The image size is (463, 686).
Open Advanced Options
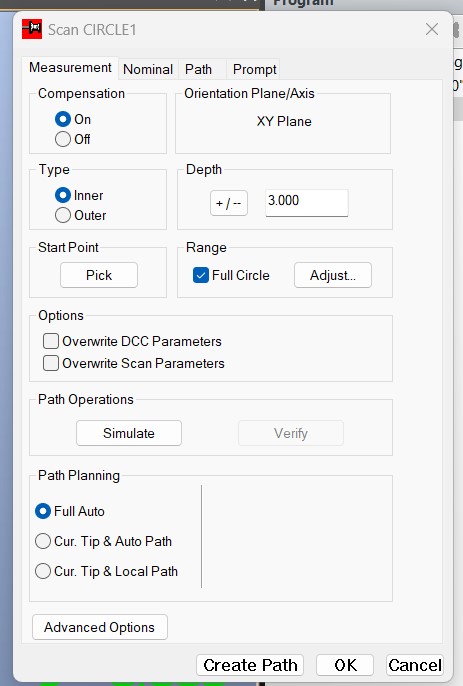(100, 627)
